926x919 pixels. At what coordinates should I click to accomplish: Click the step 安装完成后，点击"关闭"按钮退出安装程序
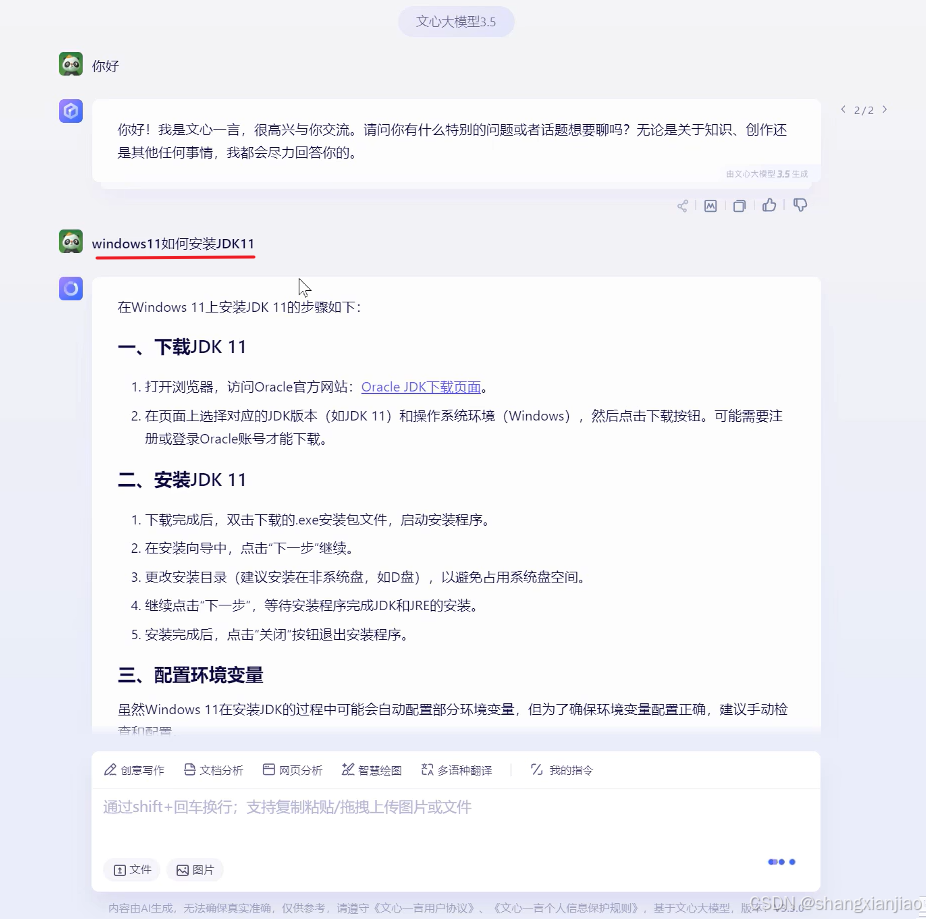[269, 634]
